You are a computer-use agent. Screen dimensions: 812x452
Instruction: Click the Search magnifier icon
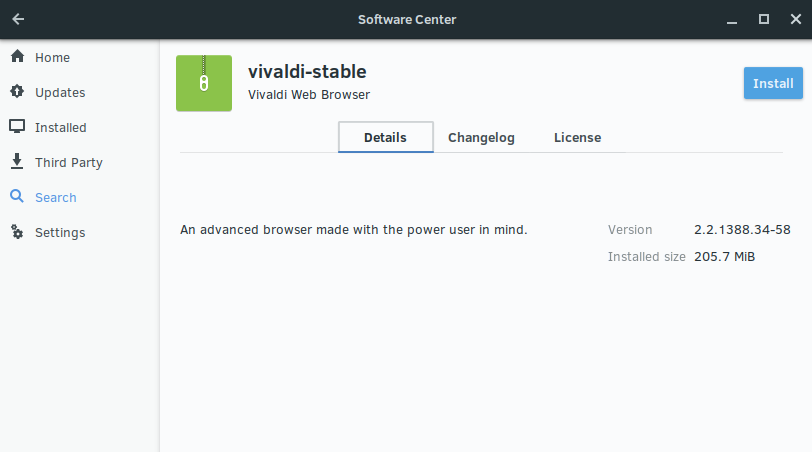point(17,196)
